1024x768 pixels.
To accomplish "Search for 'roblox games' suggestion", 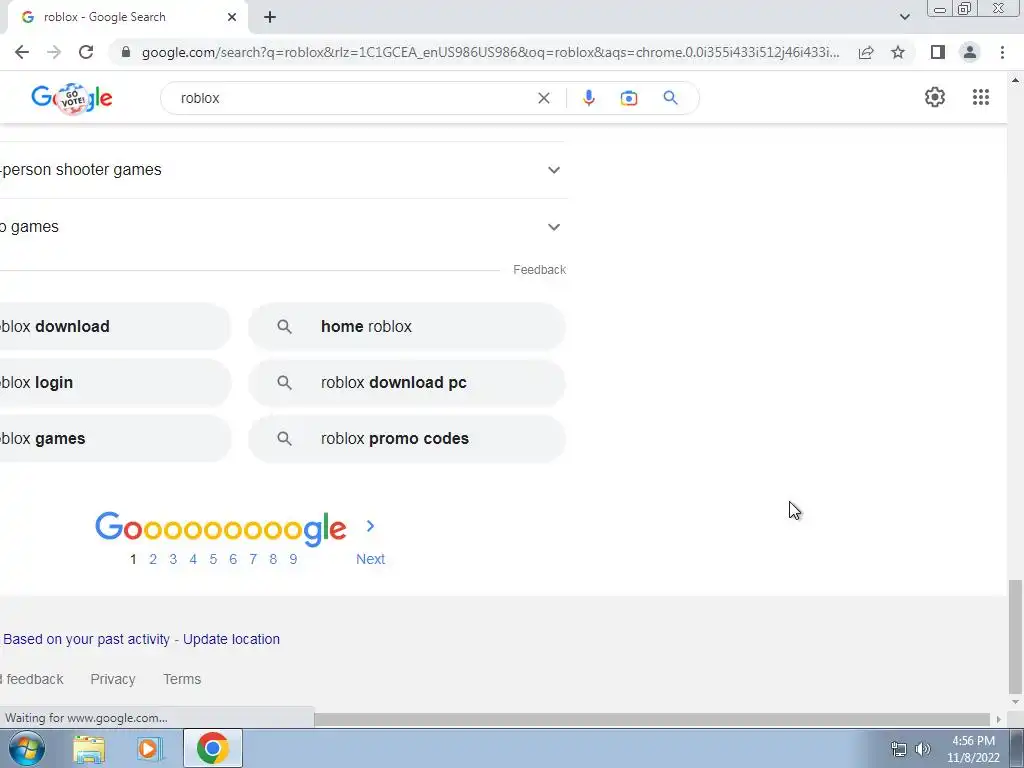I will point(115,439).
